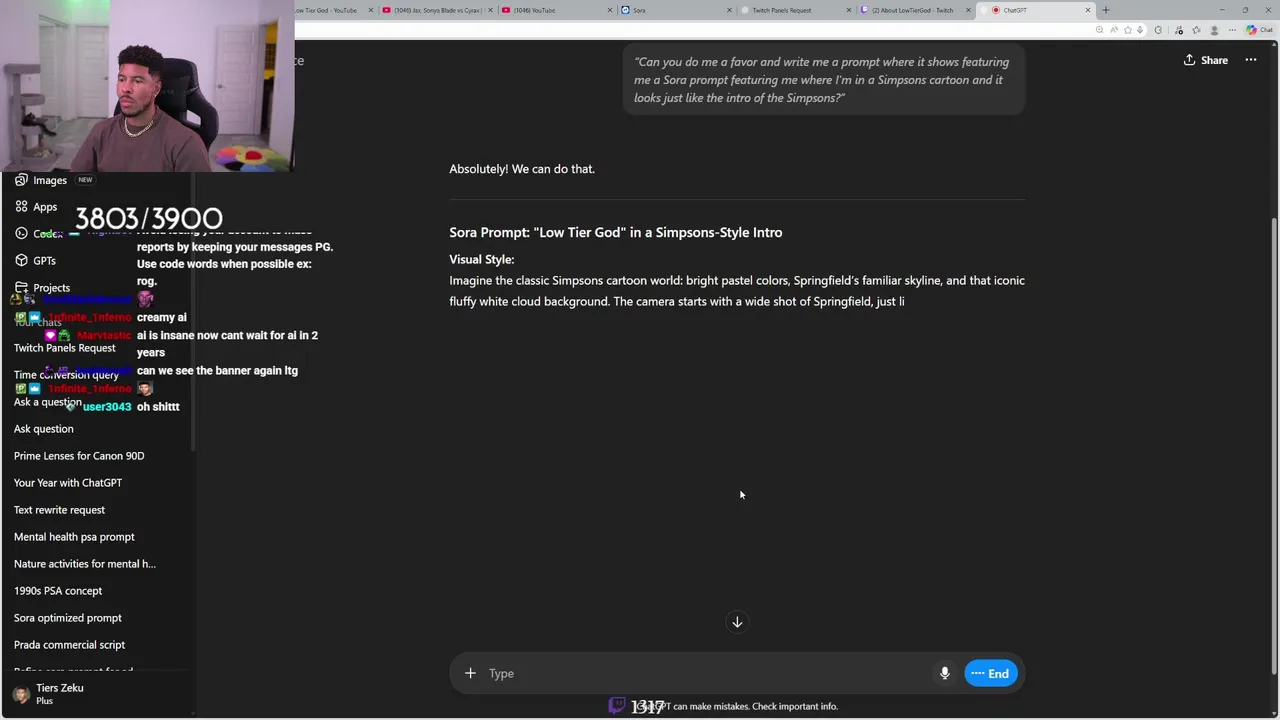The image size is (1280, 720).
Task: Click the webcam overlay thumbnail
Action: (x=147, y=86)
